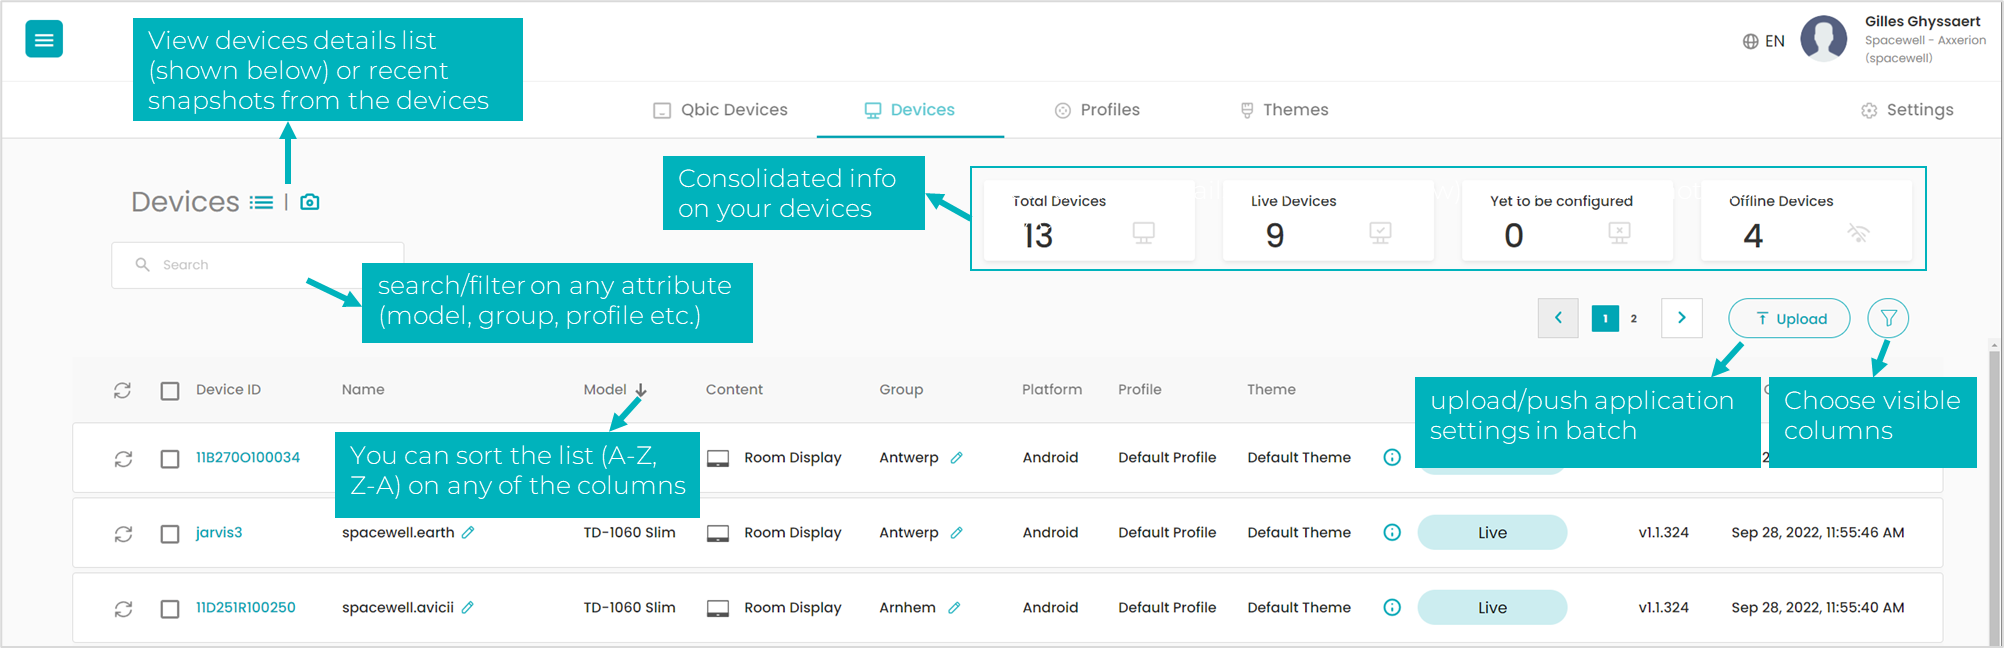
Task: Open Settings
Action: click(1907, 110)
